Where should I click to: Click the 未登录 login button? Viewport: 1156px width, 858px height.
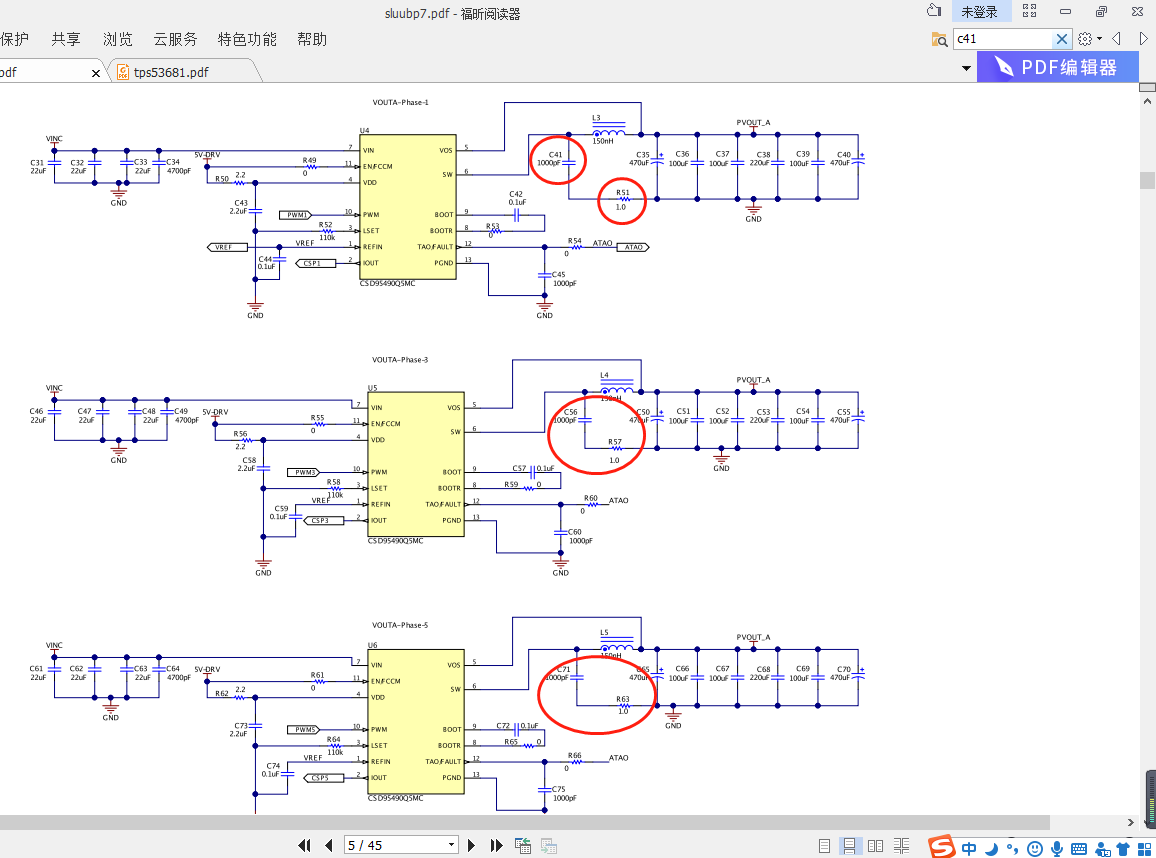[x=979, y=12]
